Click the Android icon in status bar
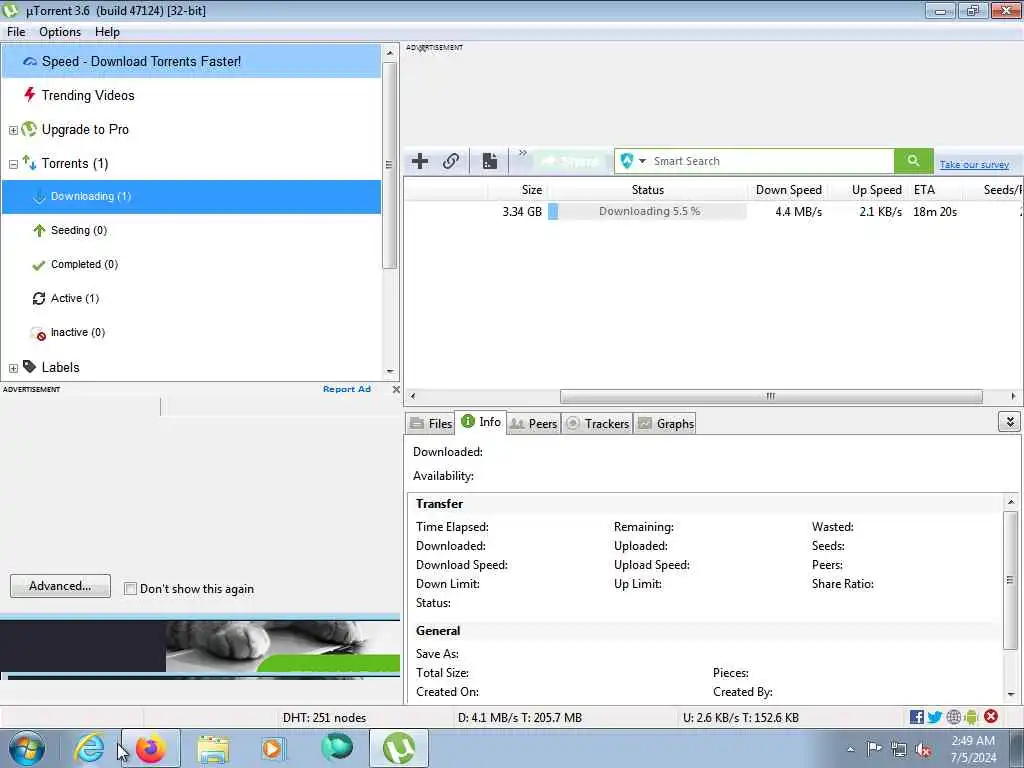The image size is (1024, 768). [971, 717]
